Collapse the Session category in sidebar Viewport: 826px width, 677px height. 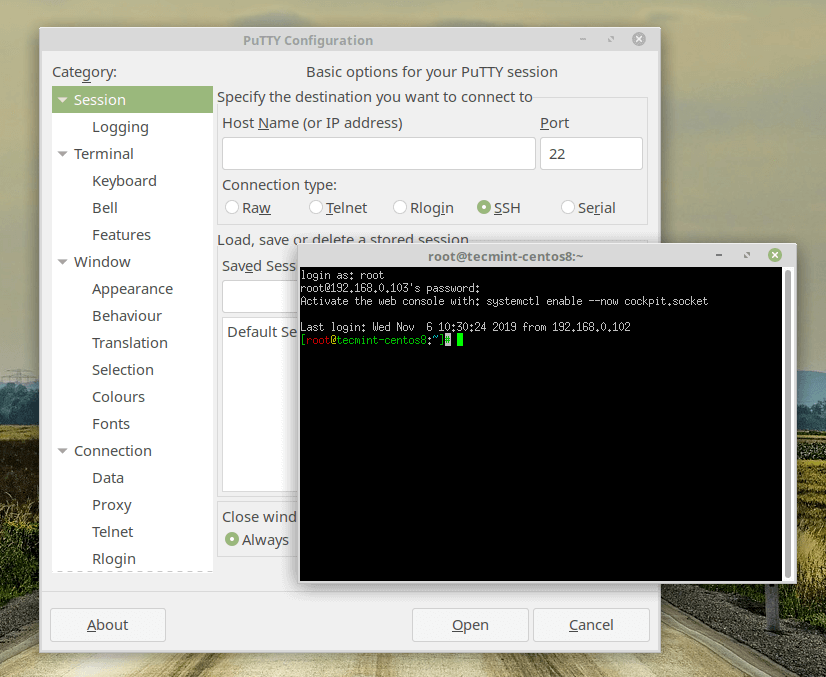coord(62,99)
